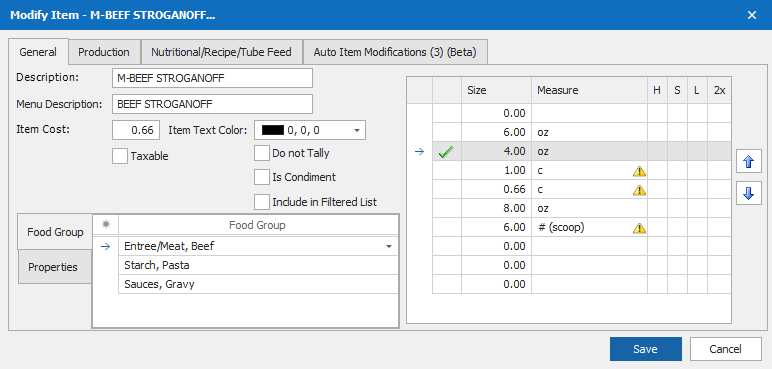Click the 6.00 size cell in oz row
This screenshot has width=772, height=369.
(x=496, y=133)
